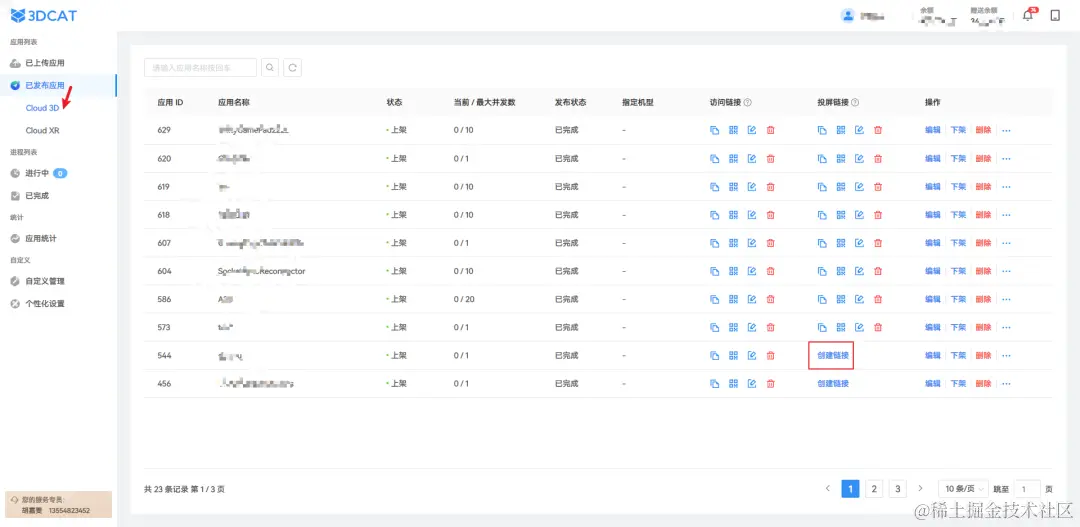Image resolution: width=1080 pixels, height=527 pixels.
Task: Click help icon beside 访问链接 header
Action: [x=747, y=102]
